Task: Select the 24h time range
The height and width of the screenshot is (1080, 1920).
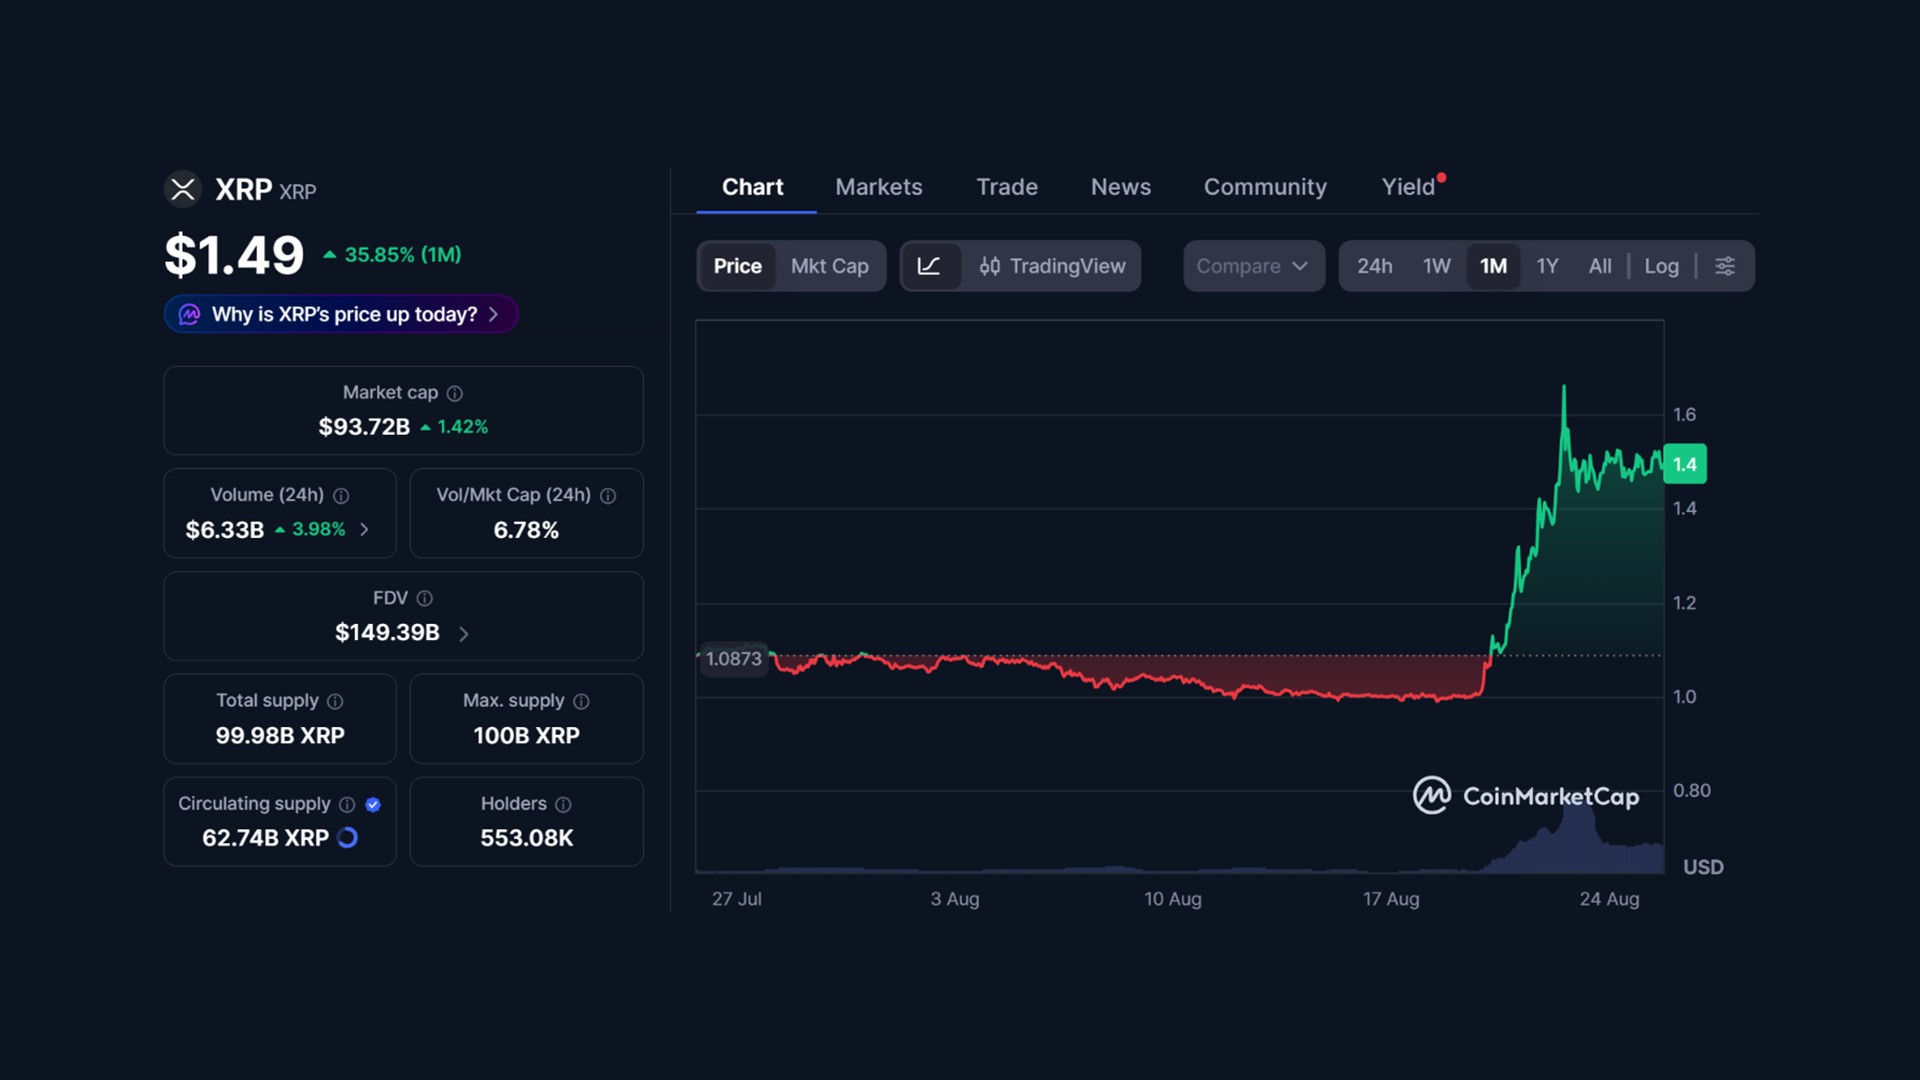Action: pyautogui.click(x=1374, y=266)
